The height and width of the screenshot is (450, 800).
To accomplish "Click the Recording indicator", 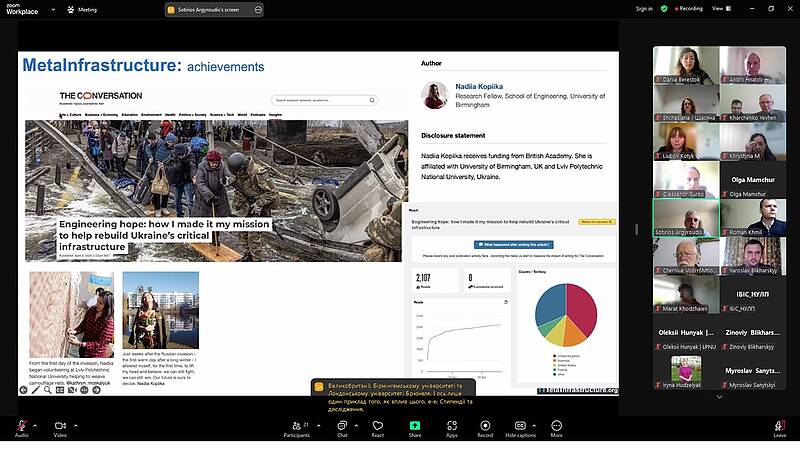I will 689,9.
